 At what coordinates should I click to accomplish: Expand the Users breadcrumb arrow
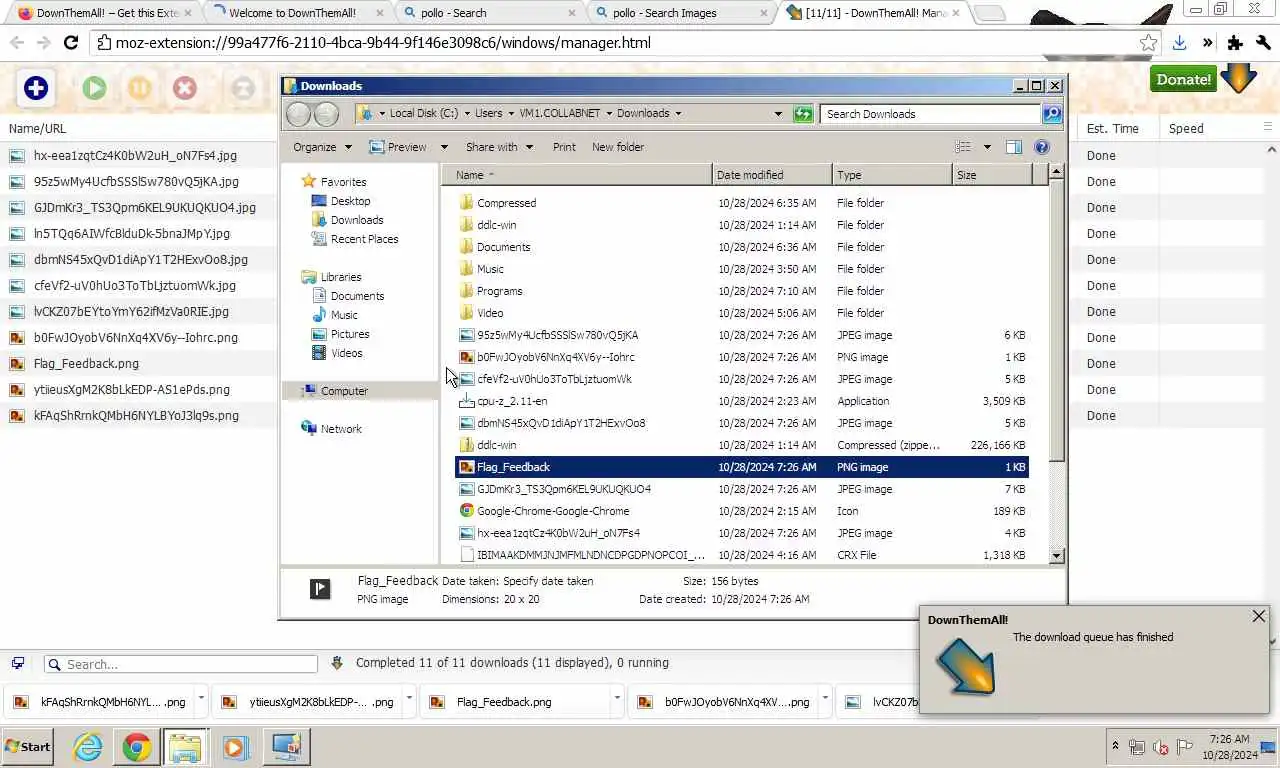pyautogui.click(x=510, y=114)
